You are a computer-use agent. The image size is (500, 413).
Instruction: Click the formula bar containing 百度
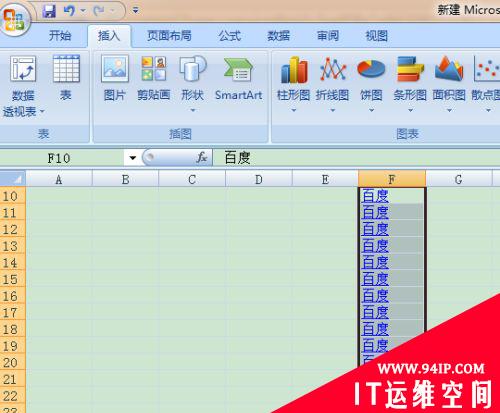click(357, 158)
